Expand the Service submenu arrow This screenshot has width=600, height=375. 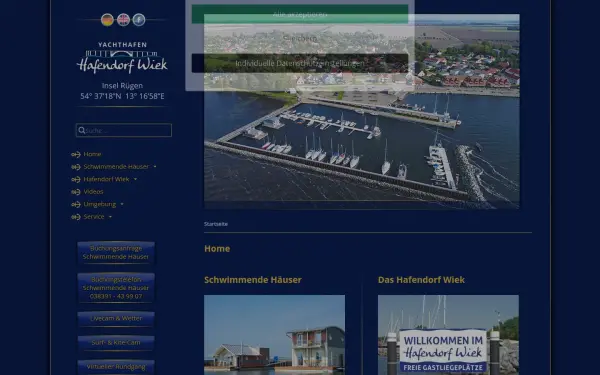(x=110, y=217)
